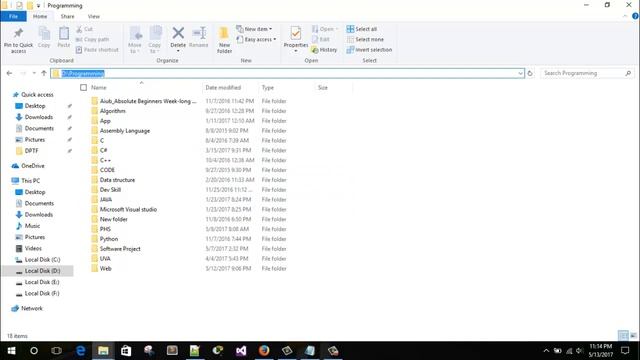
Task: Open Videos under This PC
Action: (33, 249)
